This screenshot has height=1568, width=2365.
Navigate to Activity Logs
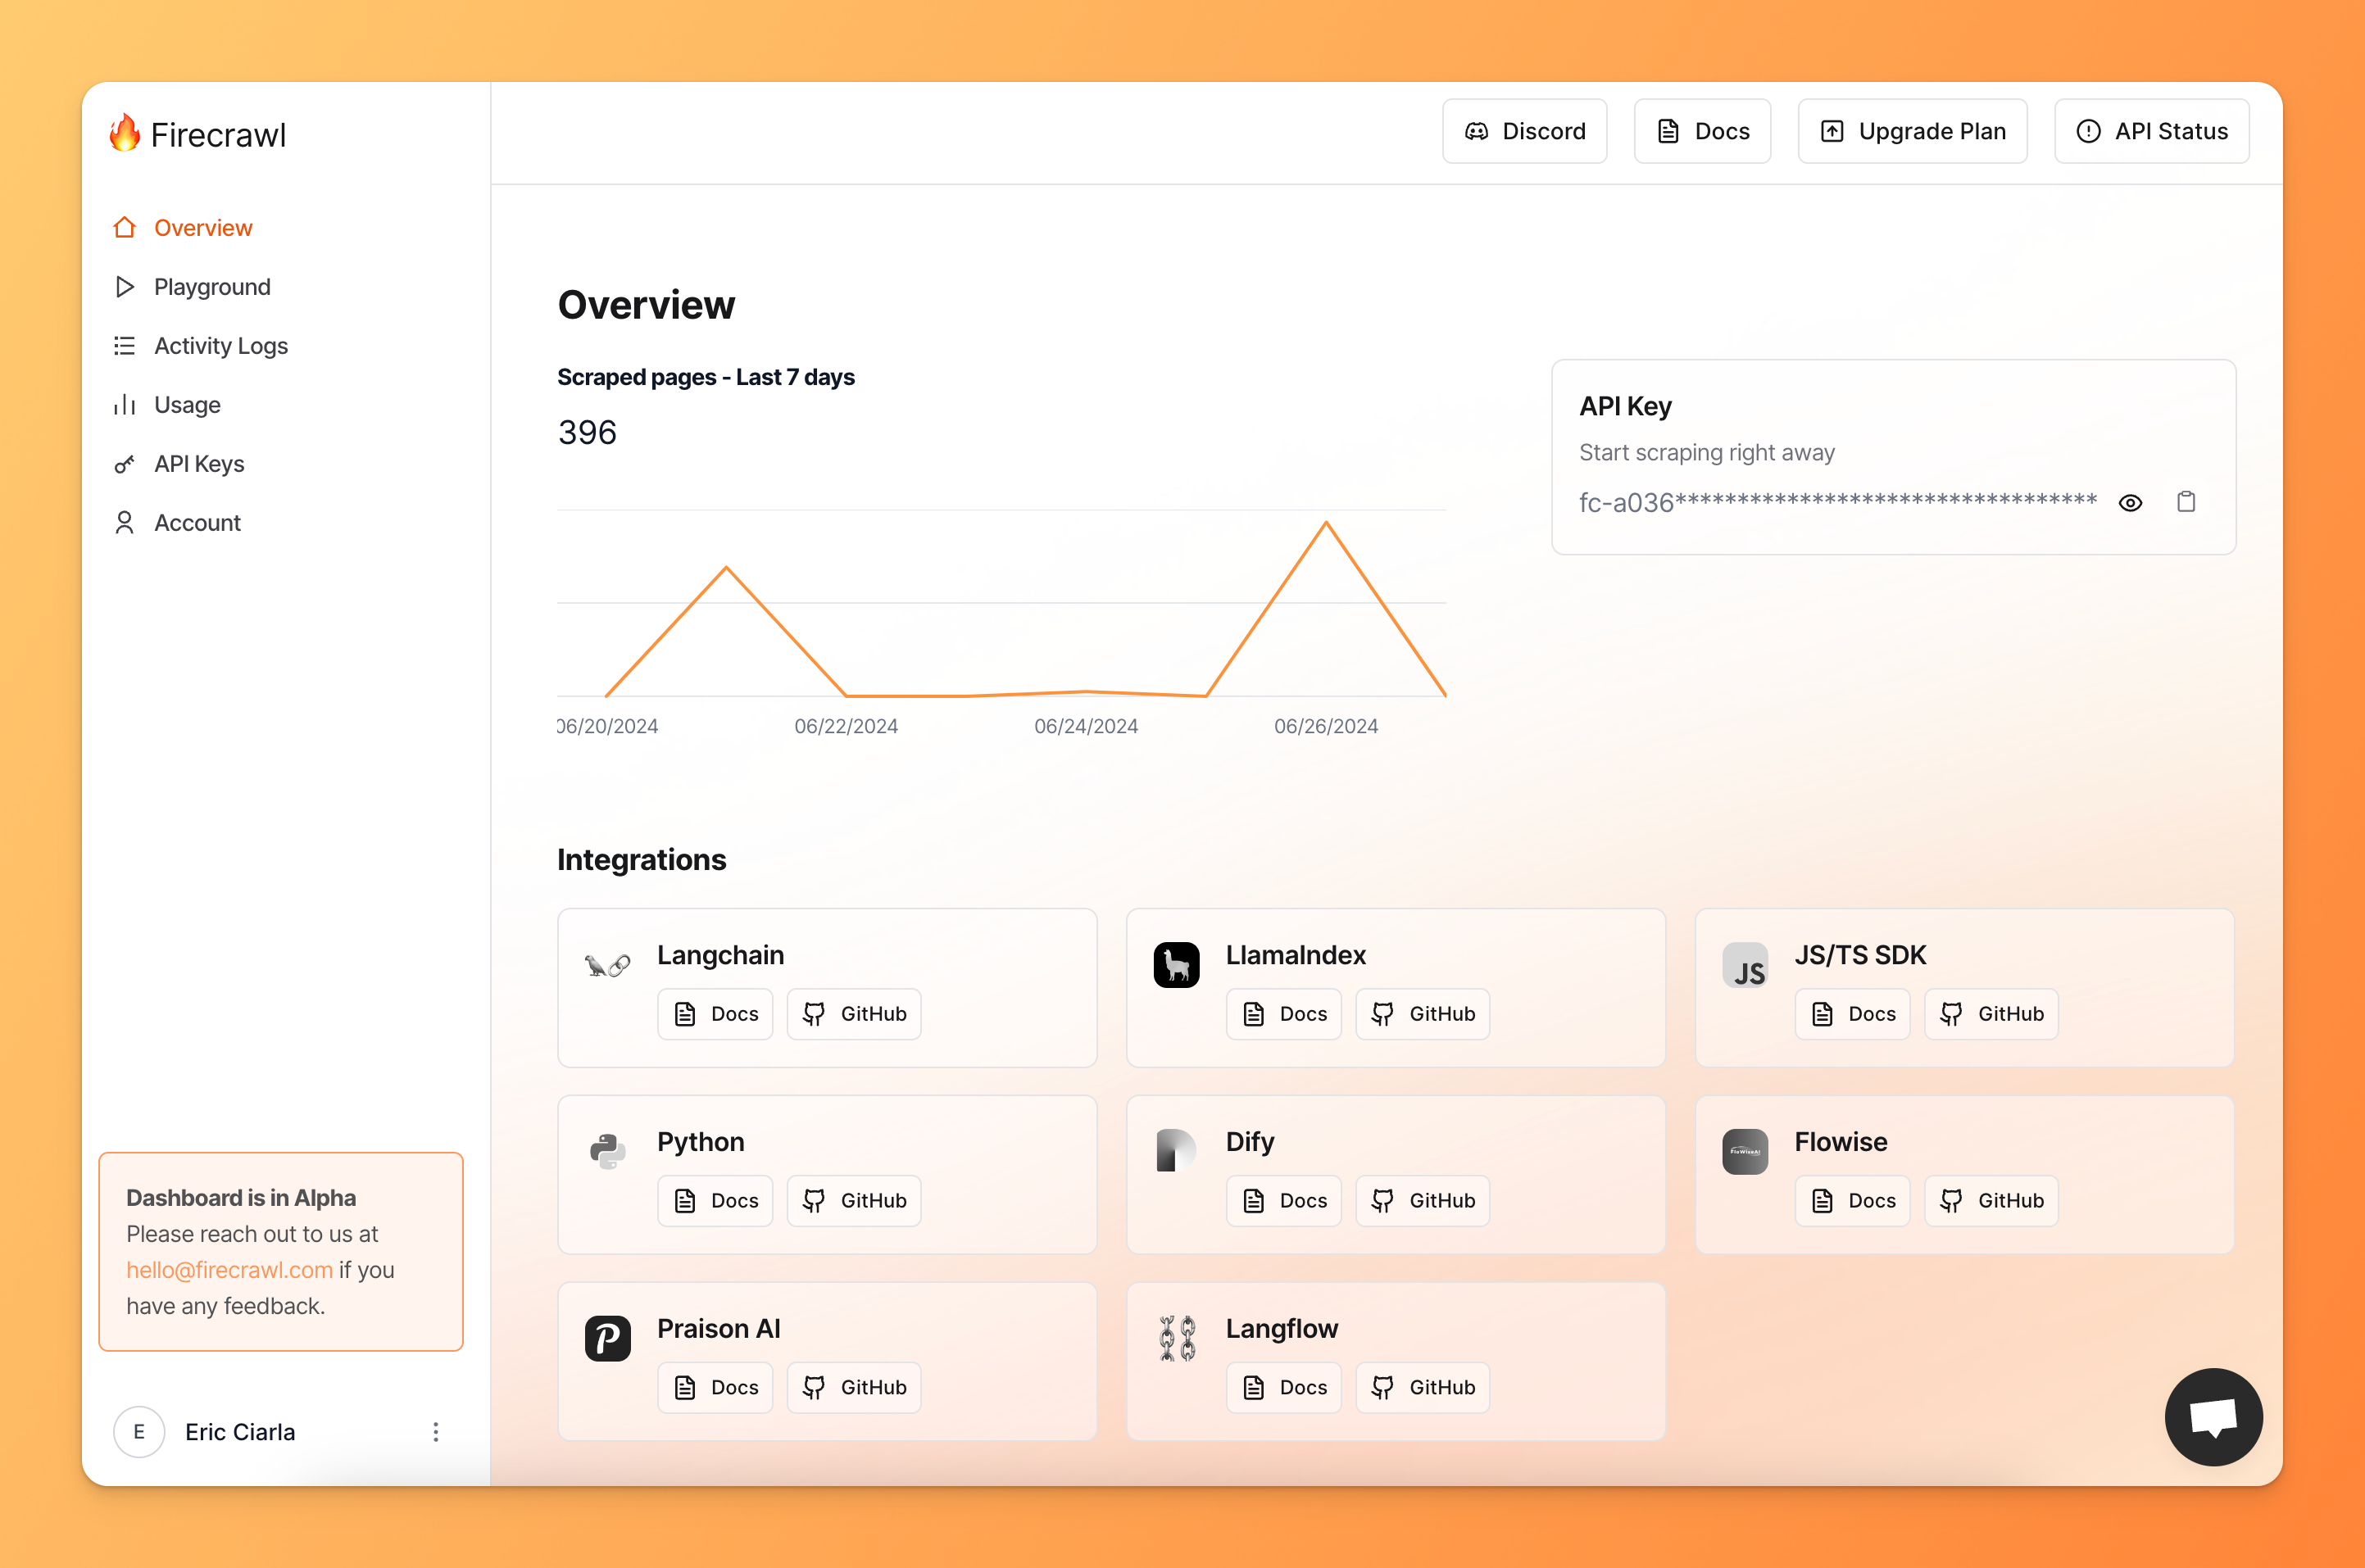click(222, 345)
